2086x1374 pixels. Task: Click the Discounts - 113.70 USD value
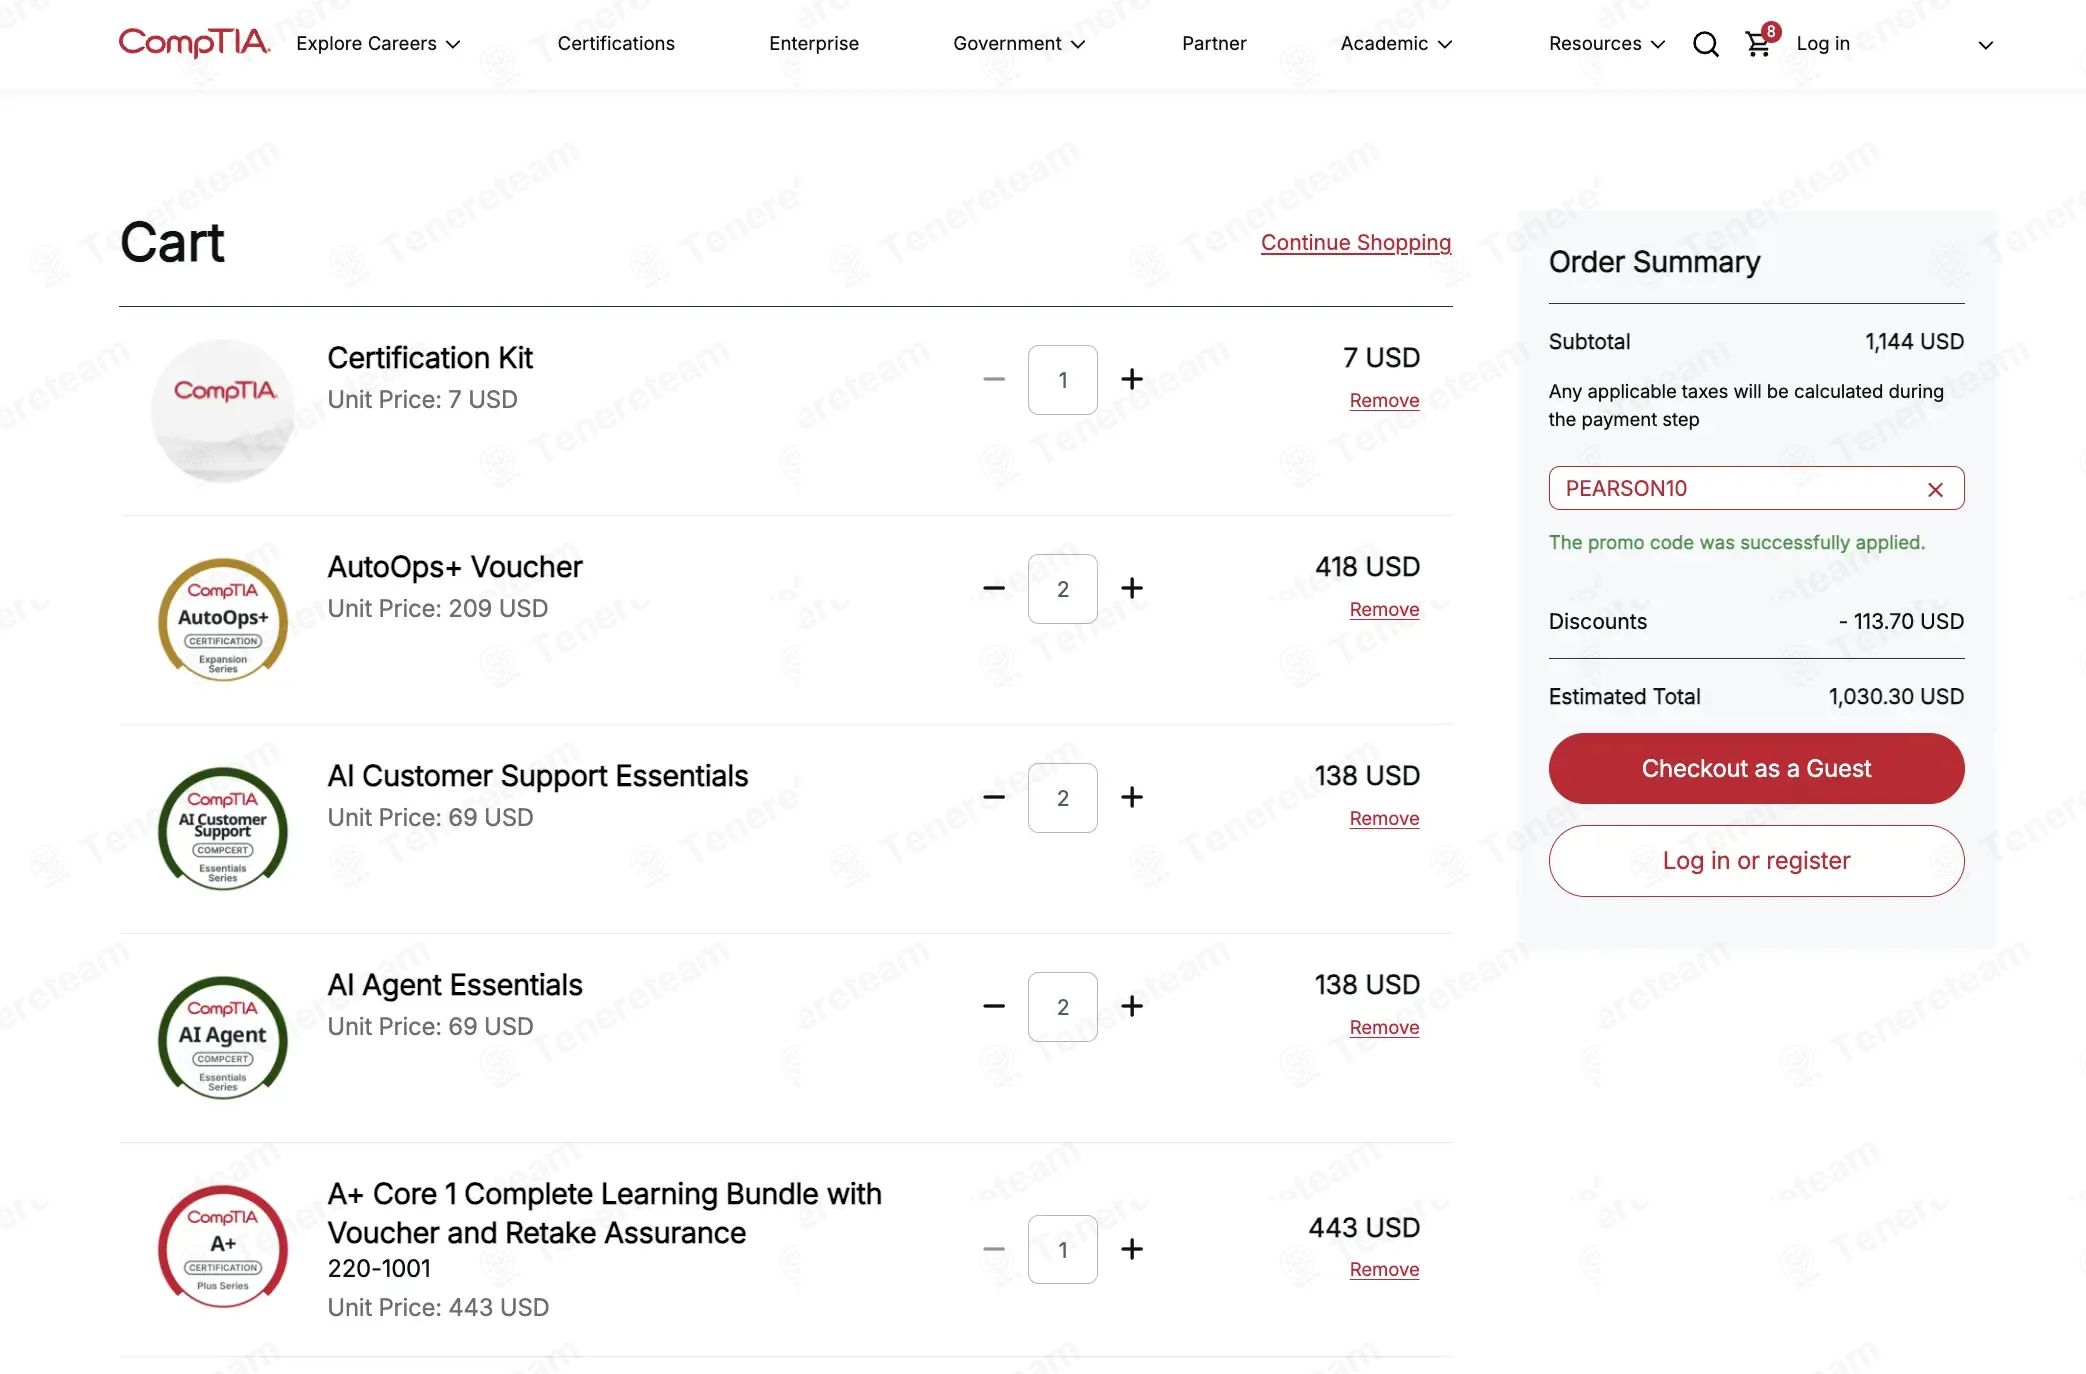(x=1901, y=622)
